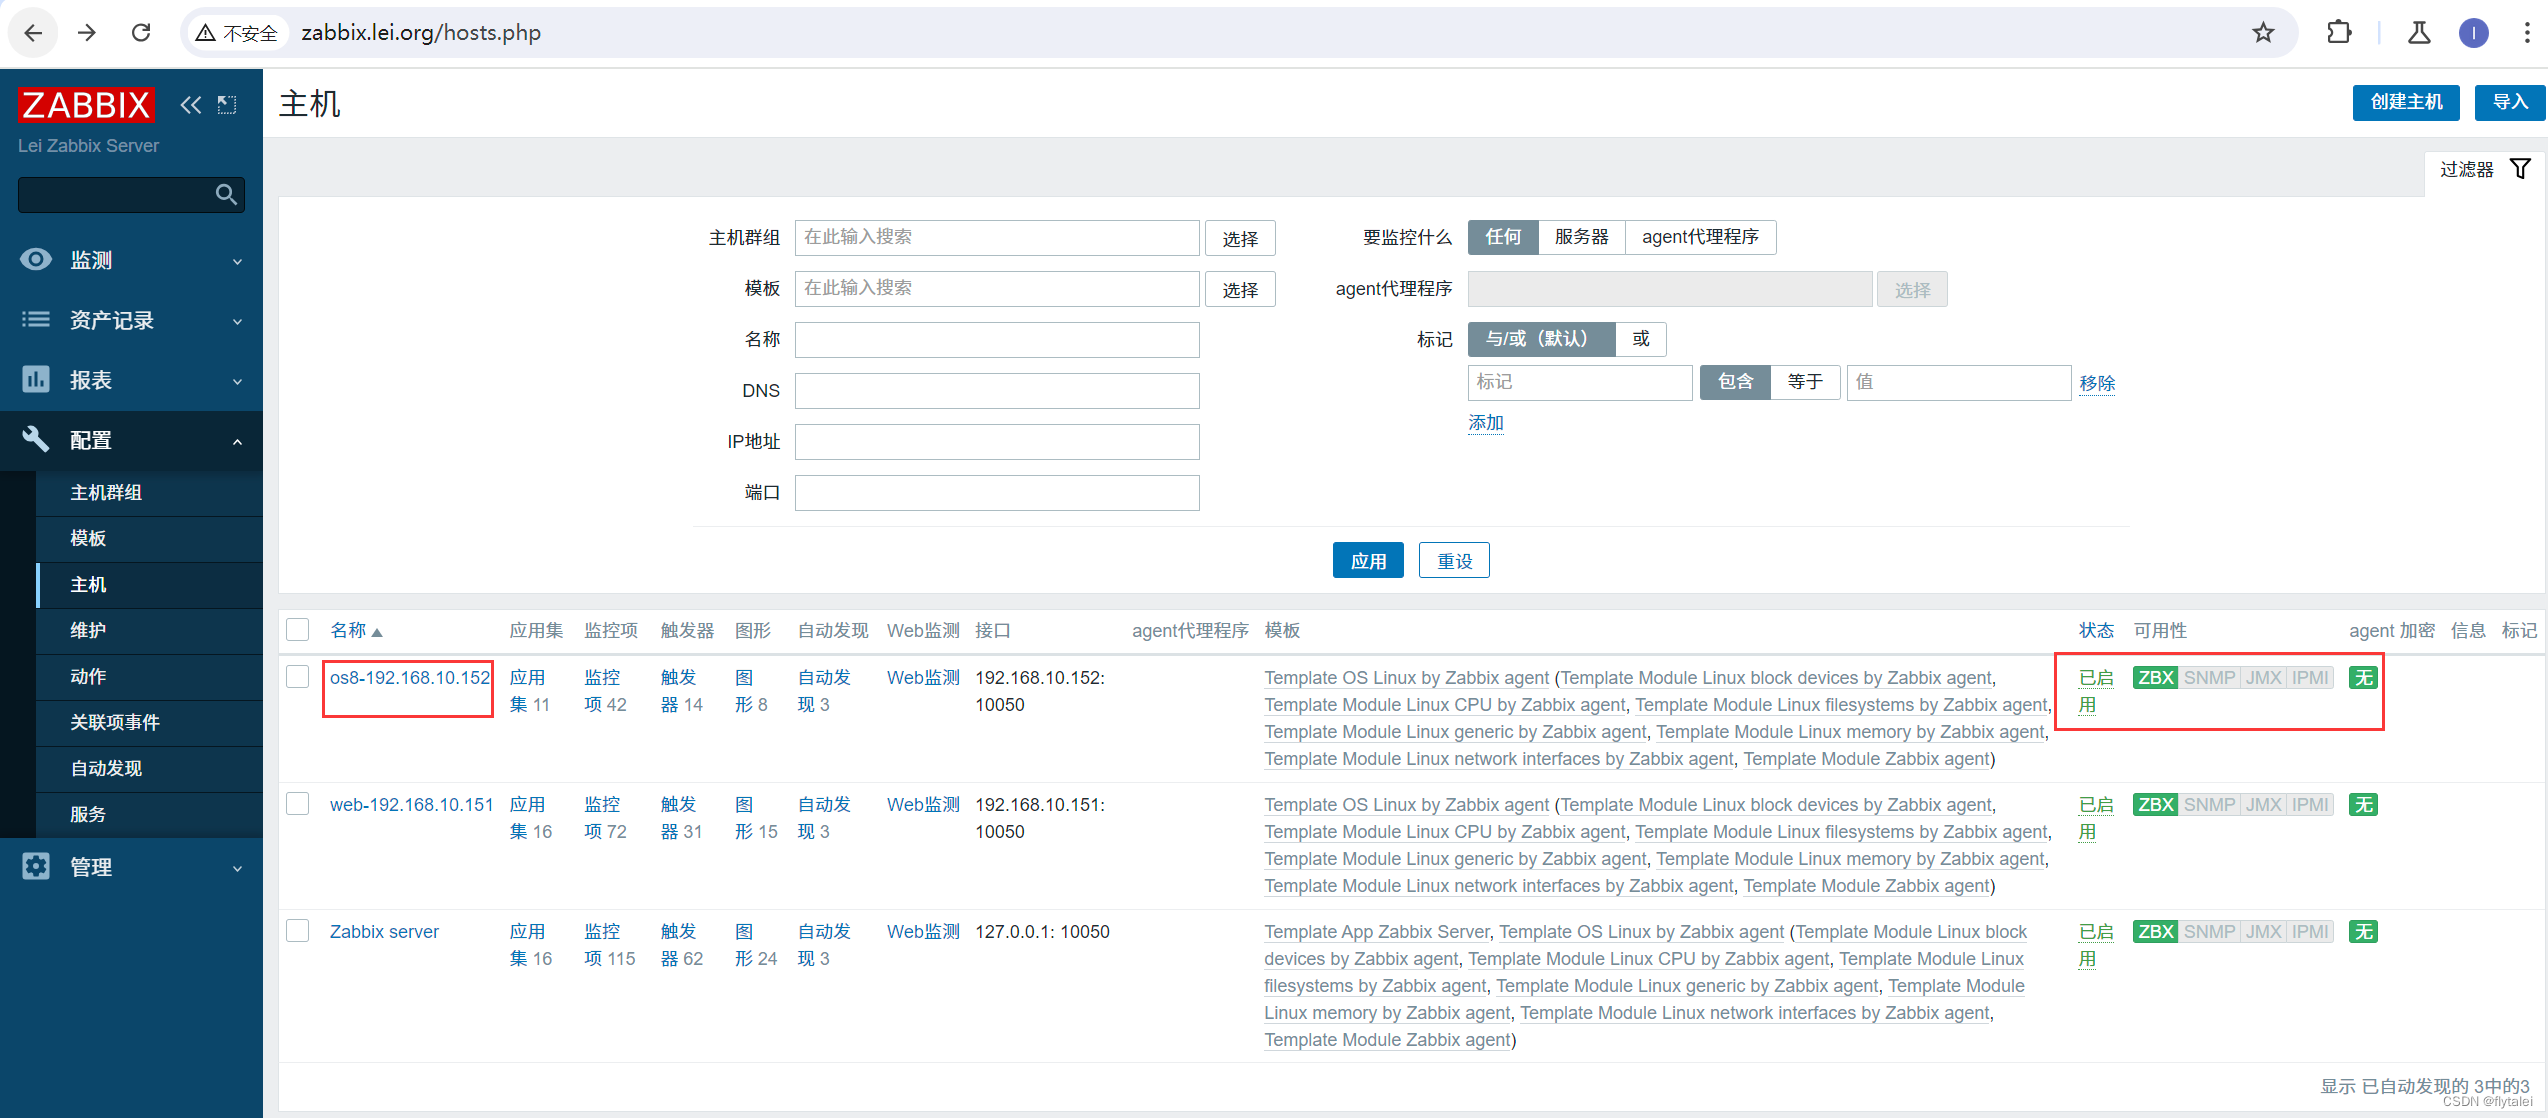This screenshot has height=1118, width=2548.
Task: Click the ZABBIX logo
Action: [86, 104]
